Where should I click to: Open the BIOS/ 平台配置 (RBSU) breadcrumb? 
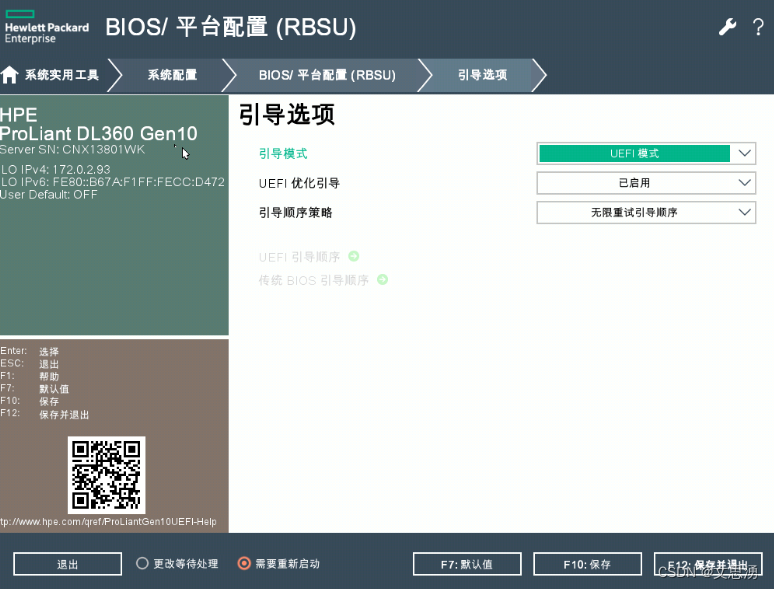point(327,75)
